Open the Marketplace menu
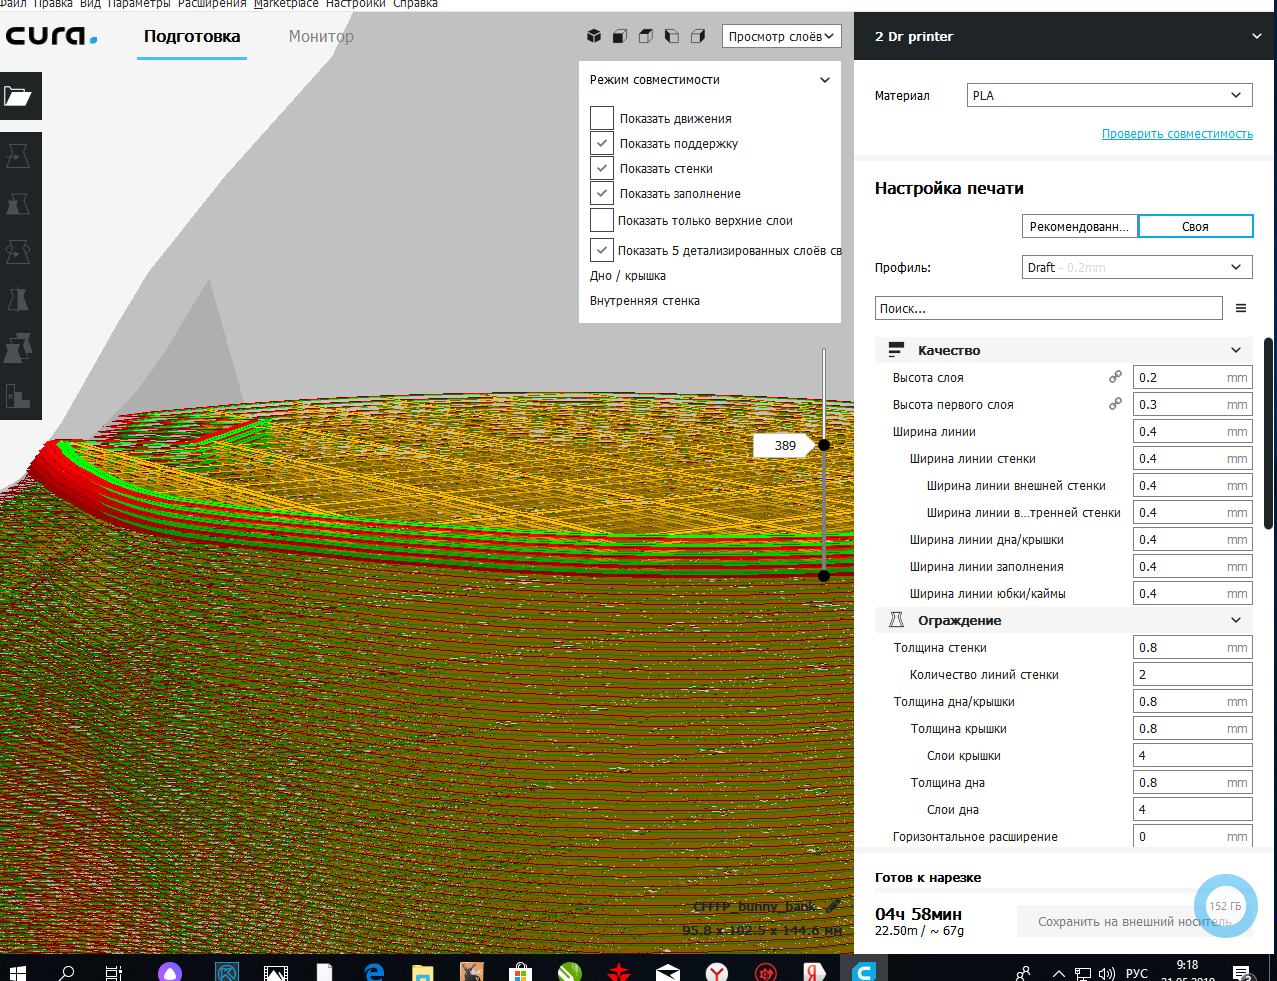Image resolution: width=1277 pixels, height=981 pixels. pos(286,4)
